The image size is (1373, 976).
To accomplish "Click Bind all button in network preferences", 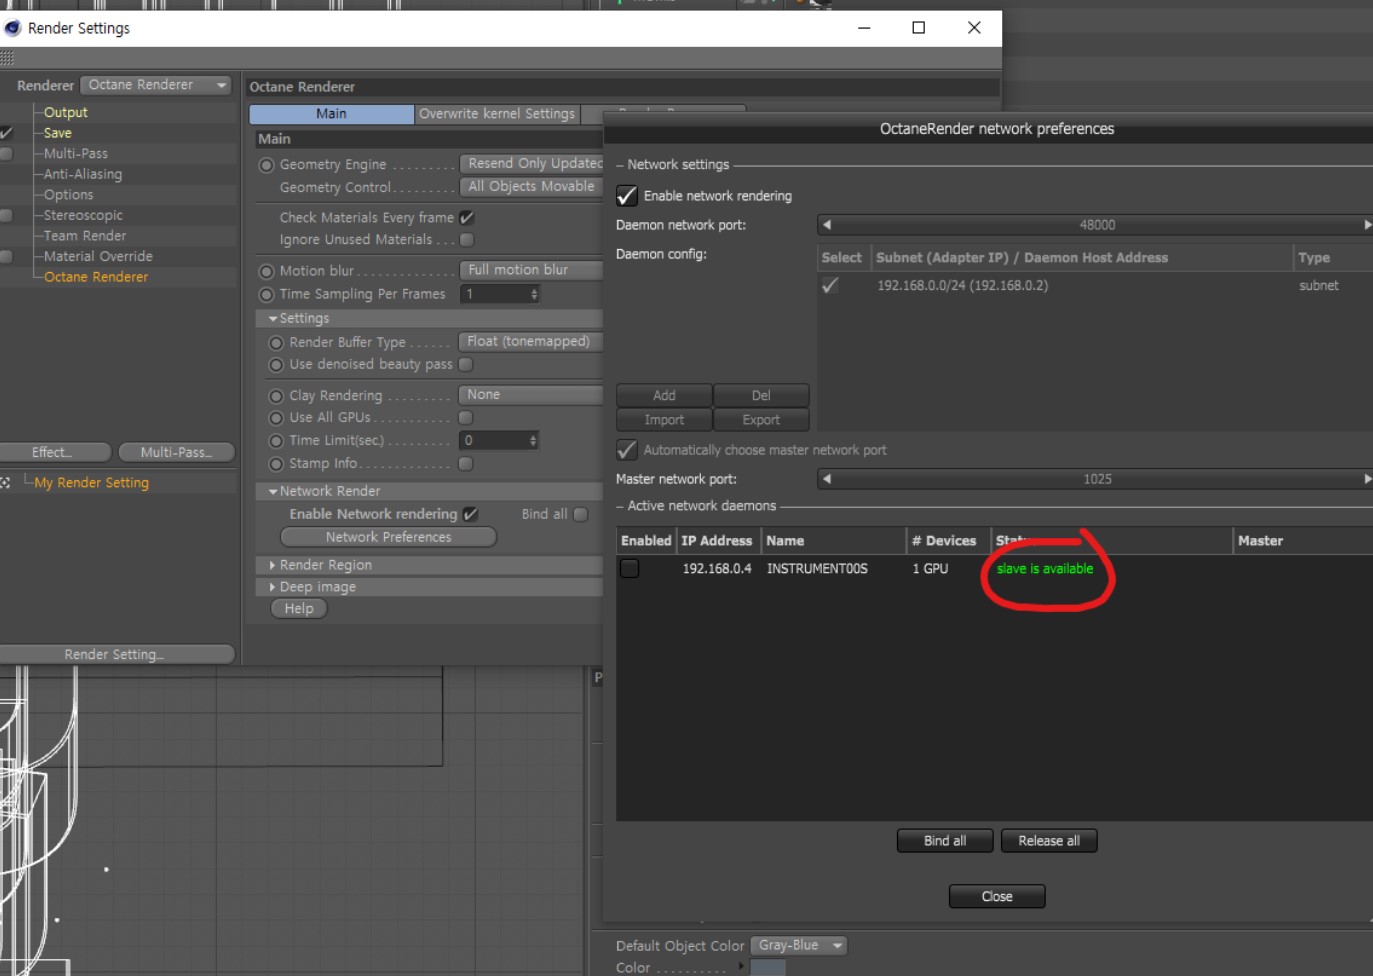I will 945,841.
